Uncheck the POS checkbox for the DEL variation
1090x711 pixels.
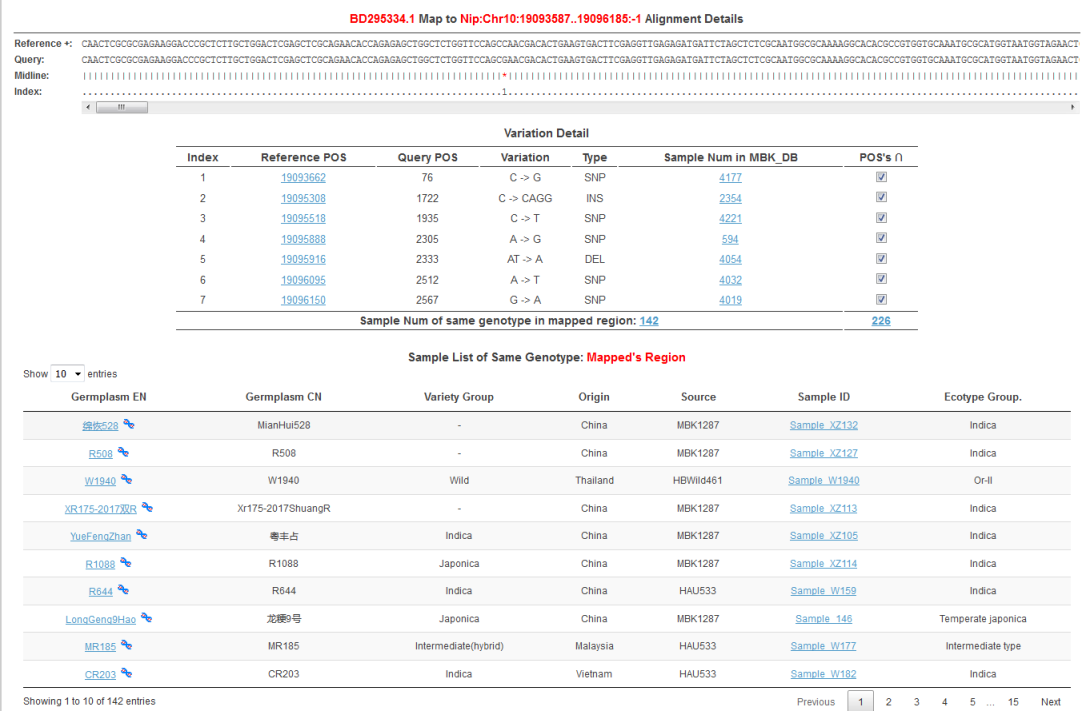[881, 259]
